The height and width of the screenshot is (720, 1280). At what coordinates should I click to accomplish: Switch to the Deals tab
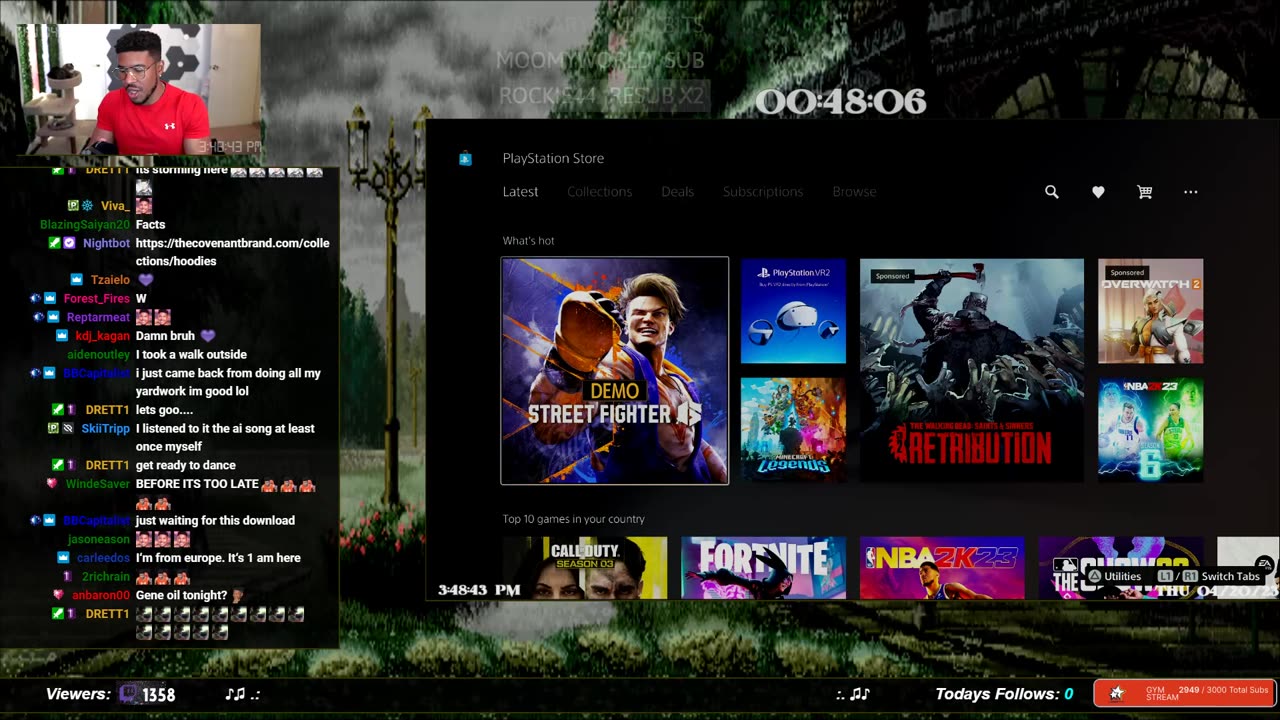677,192
